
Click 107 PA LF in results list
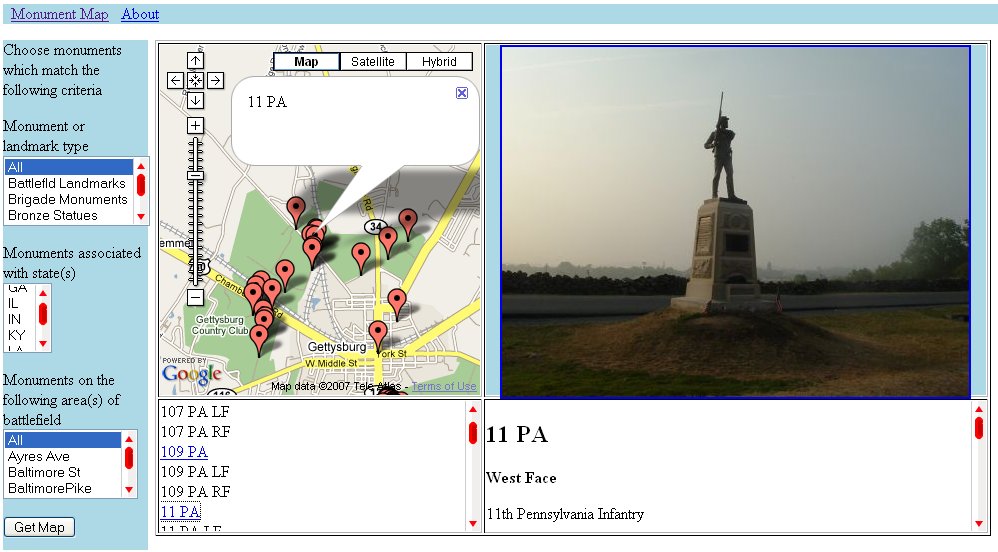[x=195, y=412]
